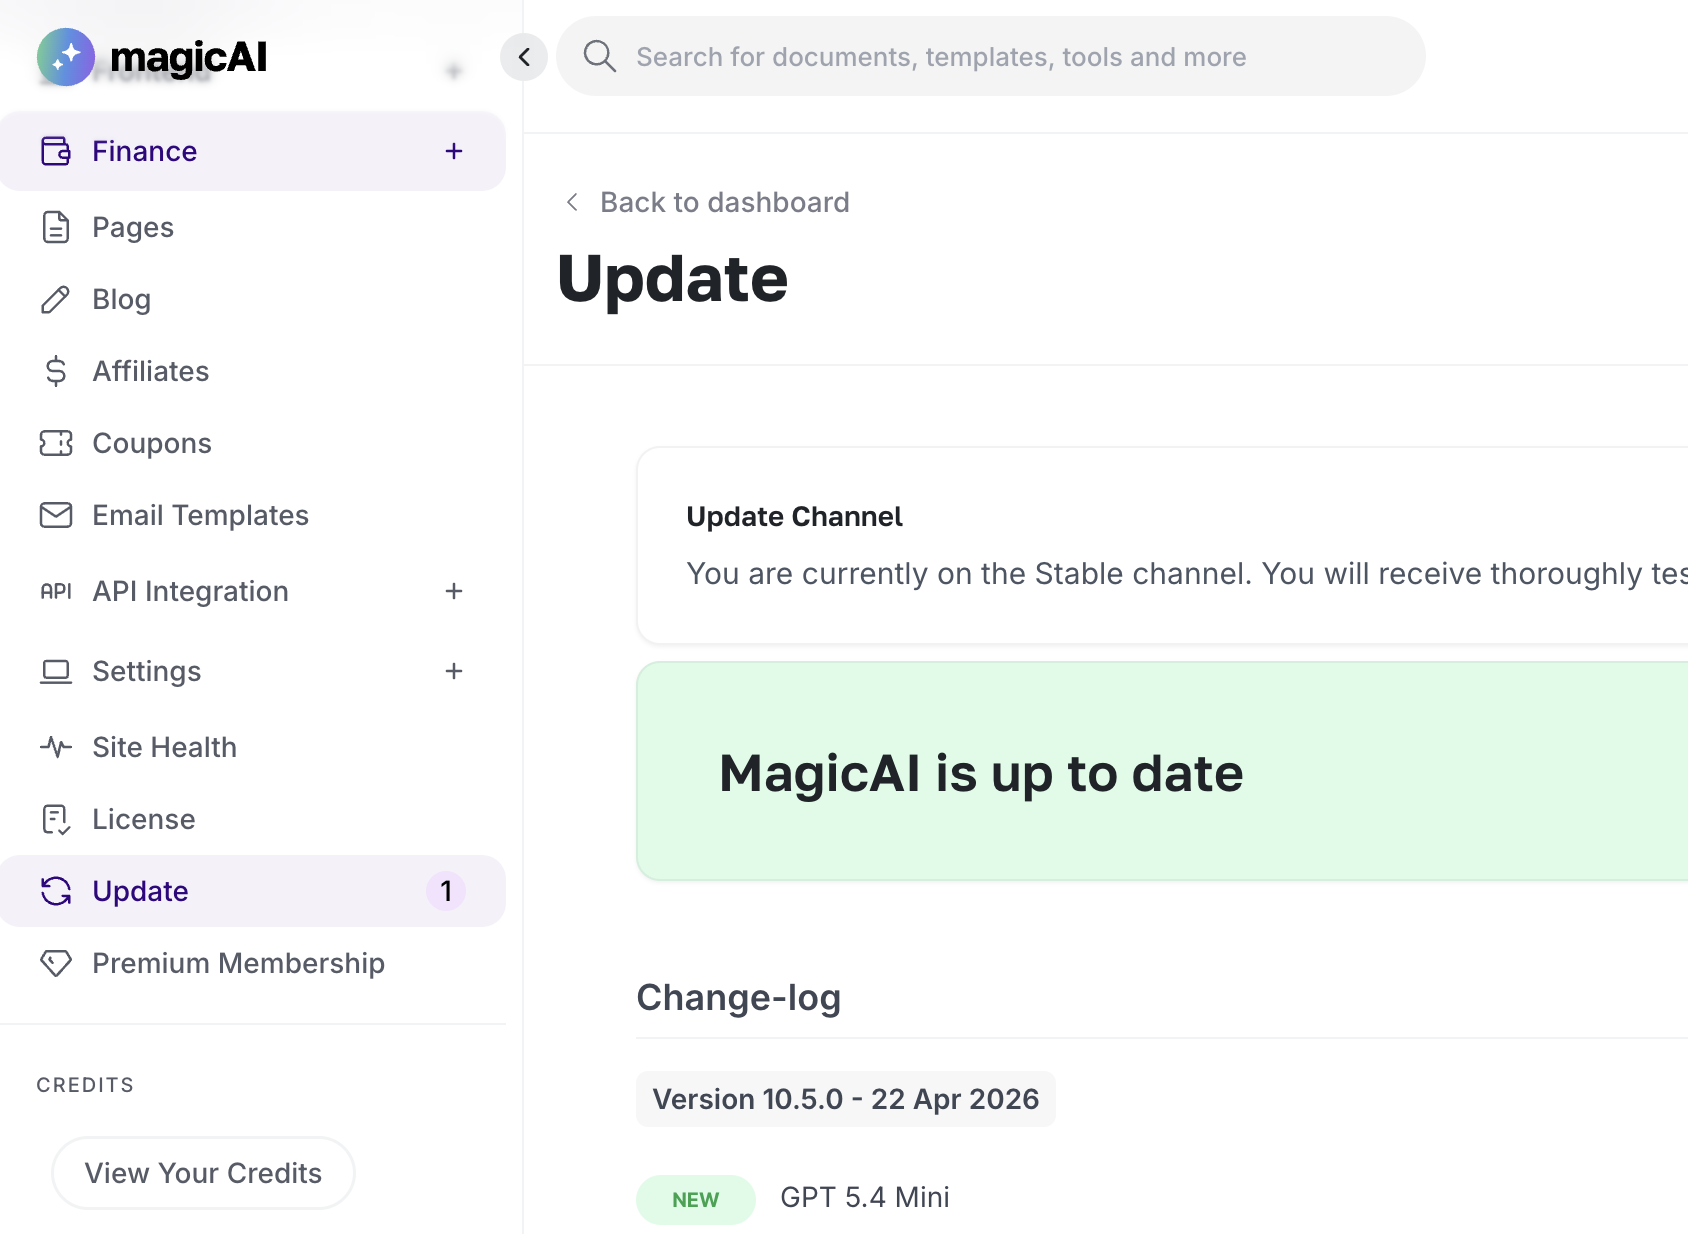Select API Integration in the sidebar
The width and height of the screenshot is (1688, 1234).
tap(253, 591)
